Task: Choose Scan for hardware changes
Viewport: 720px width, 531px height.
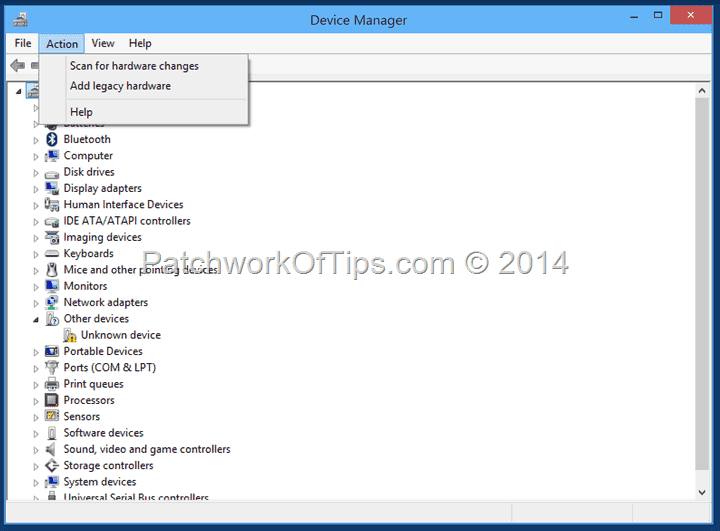Action: pyautogui.click(x=134, y=66)
